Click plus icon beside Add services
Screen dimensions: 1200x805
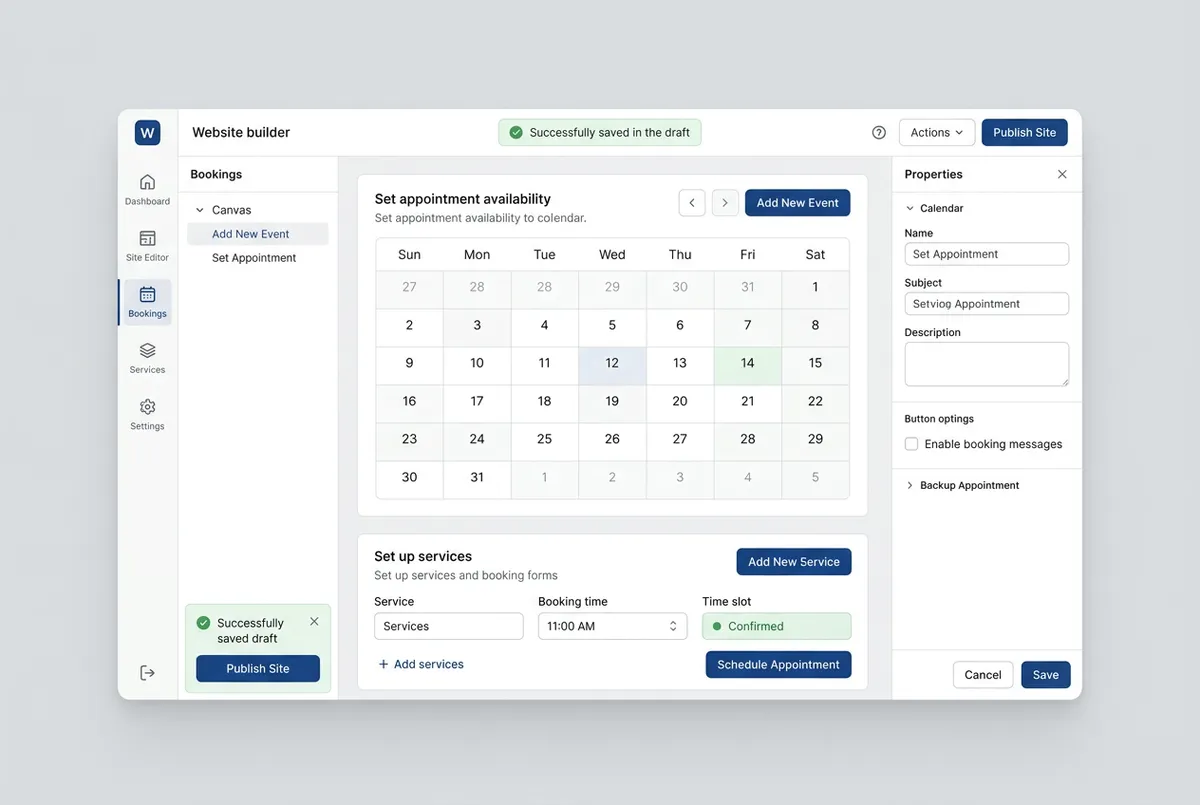point(383,664)
